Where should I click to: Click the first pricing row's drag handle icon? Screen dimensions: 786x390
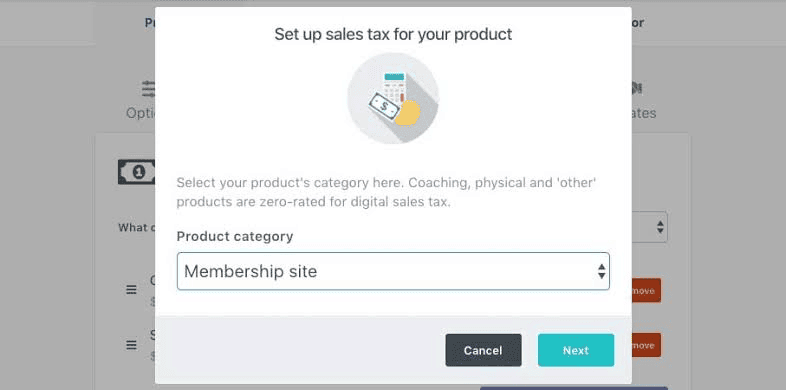[131, 290]
